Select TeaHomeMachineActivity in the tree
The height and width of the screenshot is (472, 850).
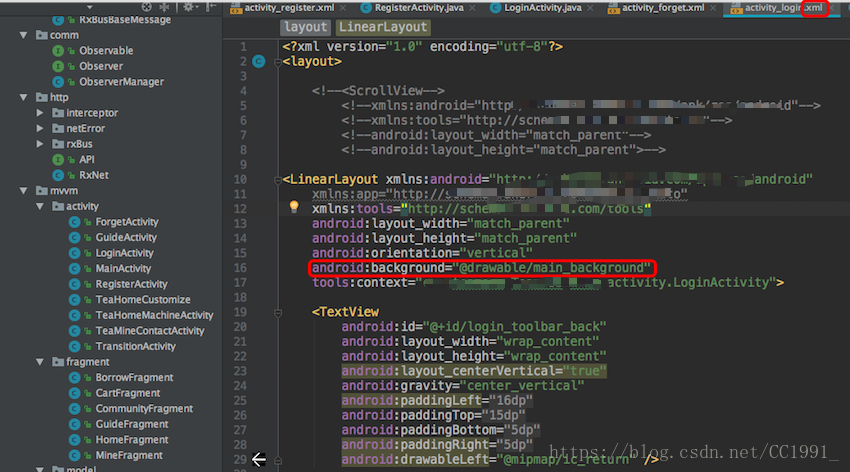point(154,315)
